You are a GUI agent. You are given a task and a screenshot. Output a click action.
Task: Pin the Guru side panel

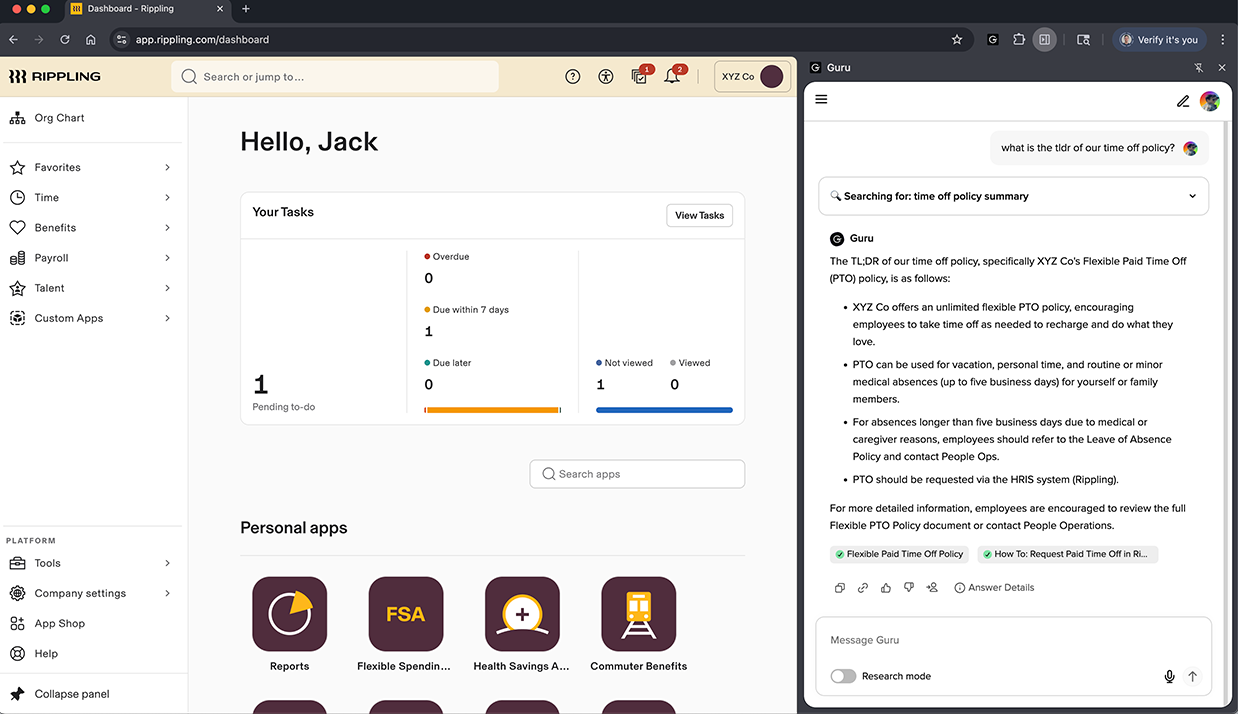pos(1199,67)
